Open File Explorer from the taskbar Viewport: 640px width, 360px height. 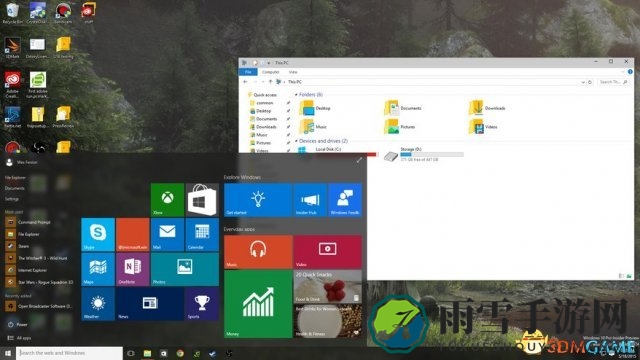[x=147, y=353]
